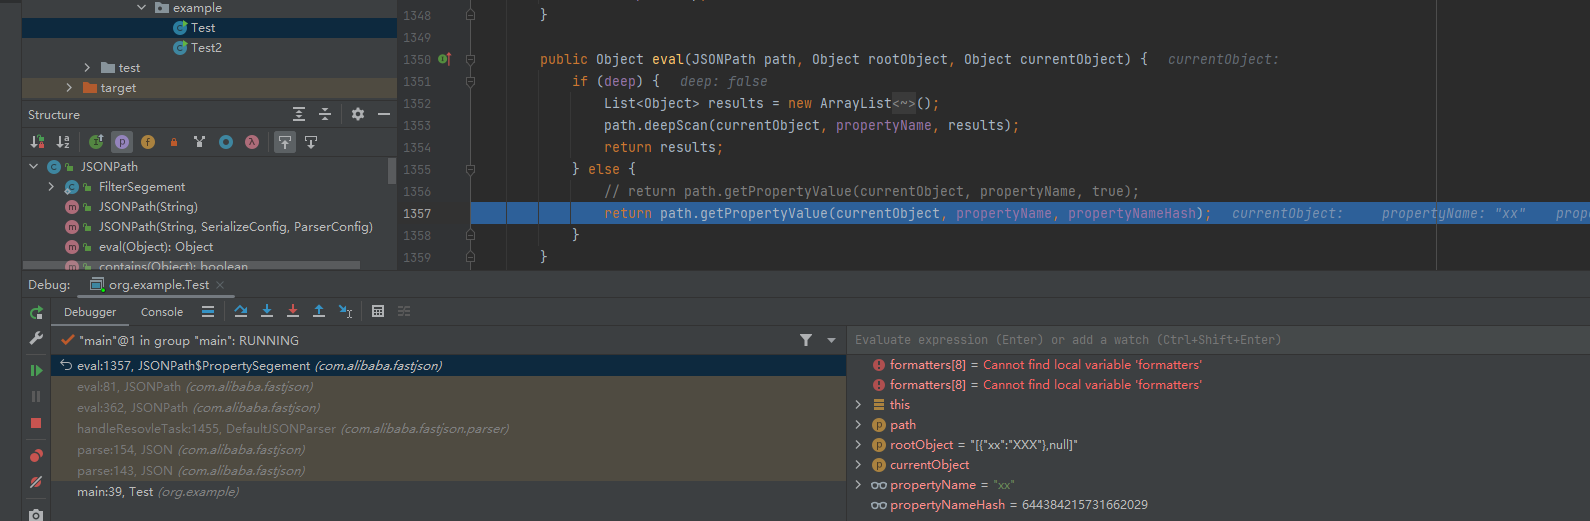Click the Structure panel horizontal scrollbar
This screenshot has height=521, width=1590.
click(x=190, y=265)
